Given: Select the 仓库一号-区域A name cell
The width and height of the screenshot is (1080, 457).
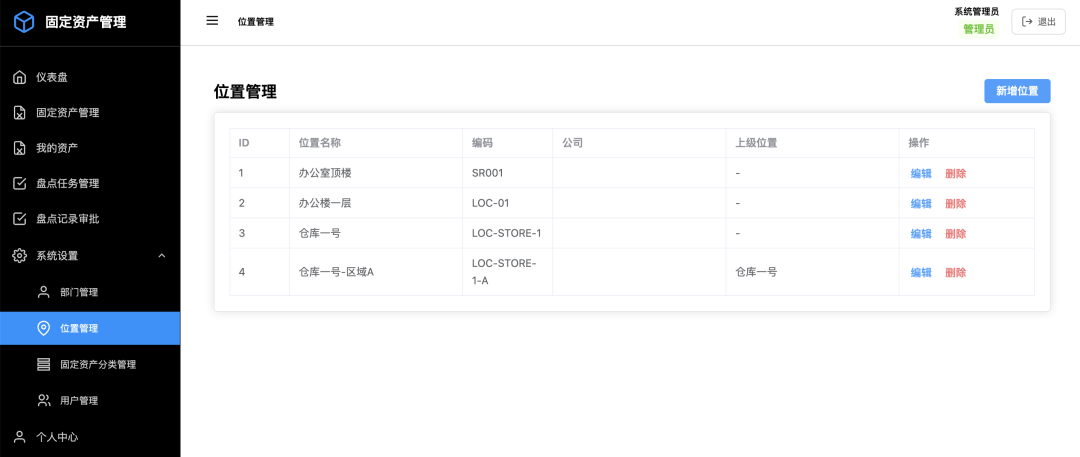Looking at the screenshot, I should (x=375, y=272).
